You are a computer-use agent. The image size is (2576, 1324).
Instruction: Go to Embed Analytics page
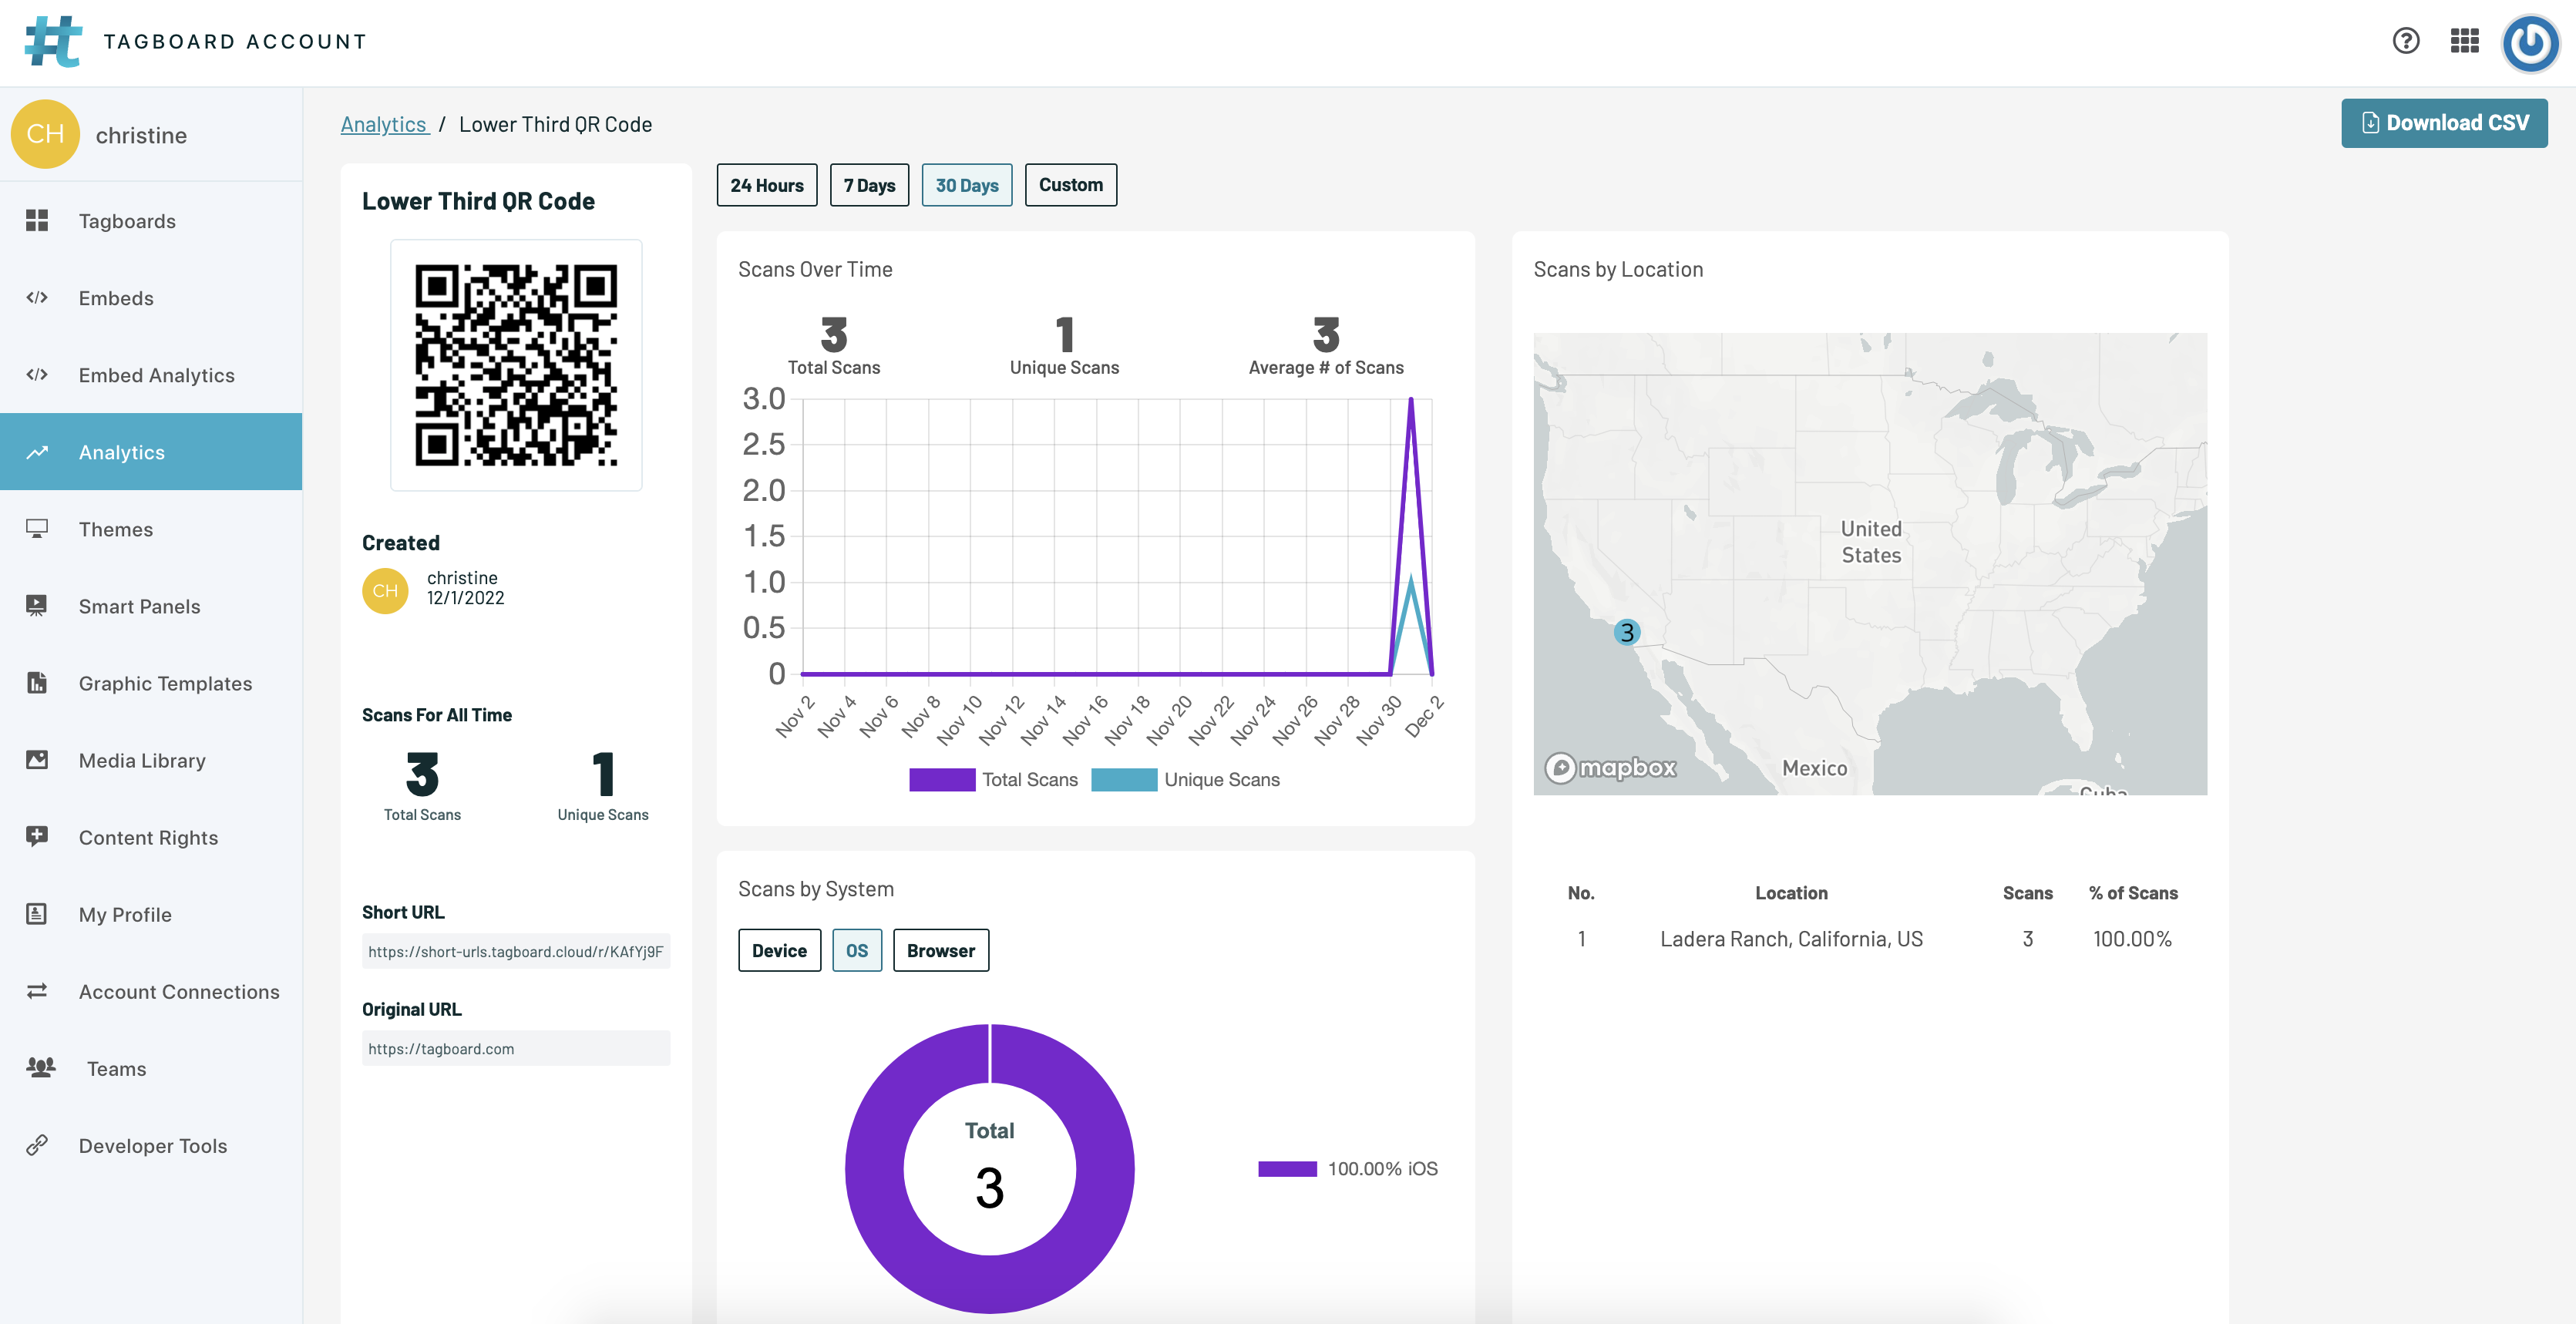tap(151, 375)
